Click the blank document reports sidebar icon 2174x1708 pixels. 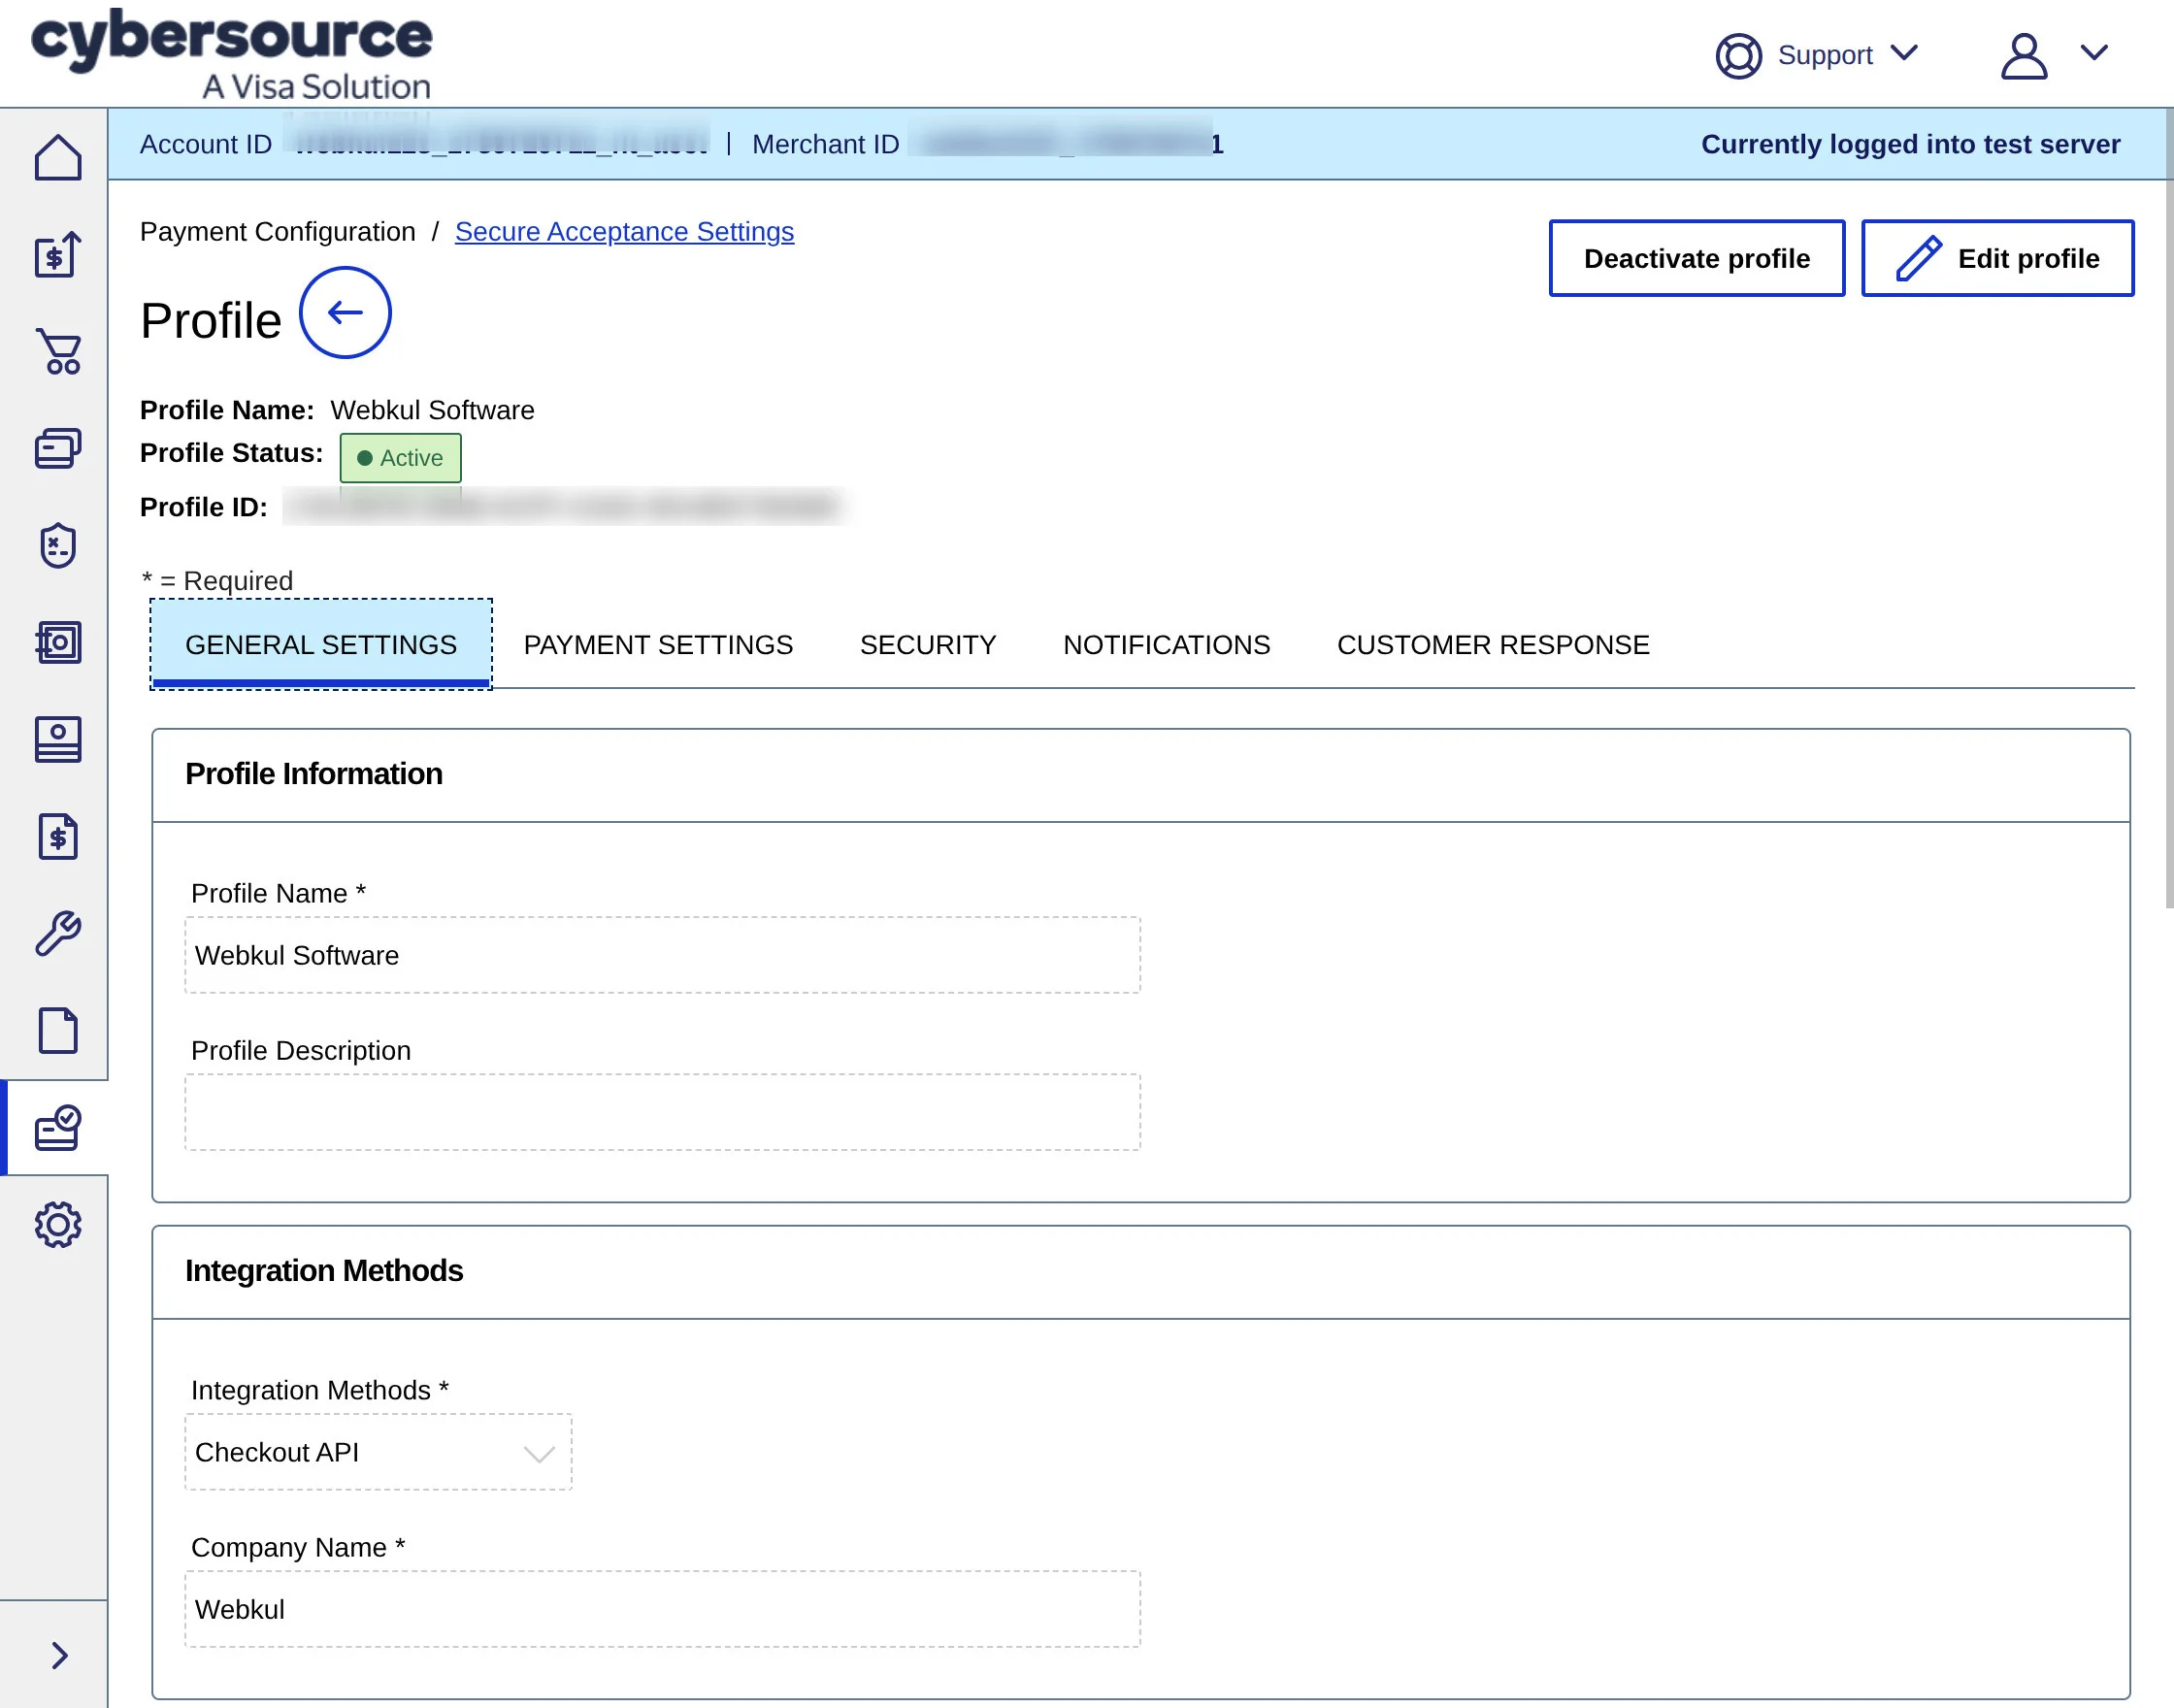pos(58,1030)
